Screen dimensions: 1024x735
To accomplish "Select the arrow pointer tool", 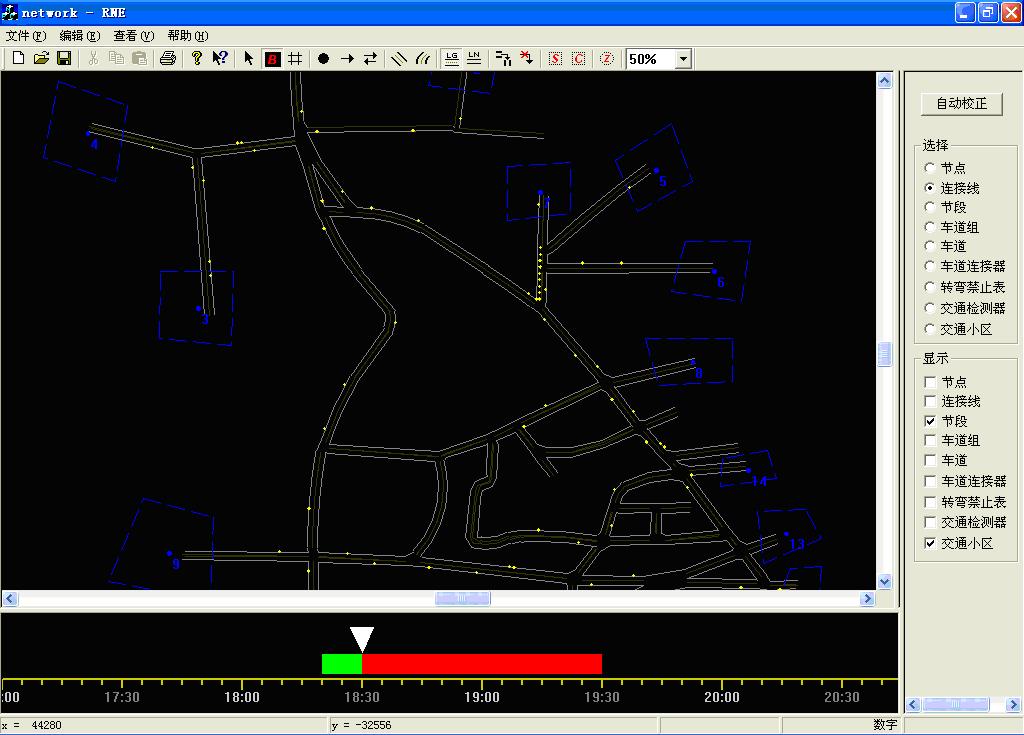I will (x=249, y=59).
